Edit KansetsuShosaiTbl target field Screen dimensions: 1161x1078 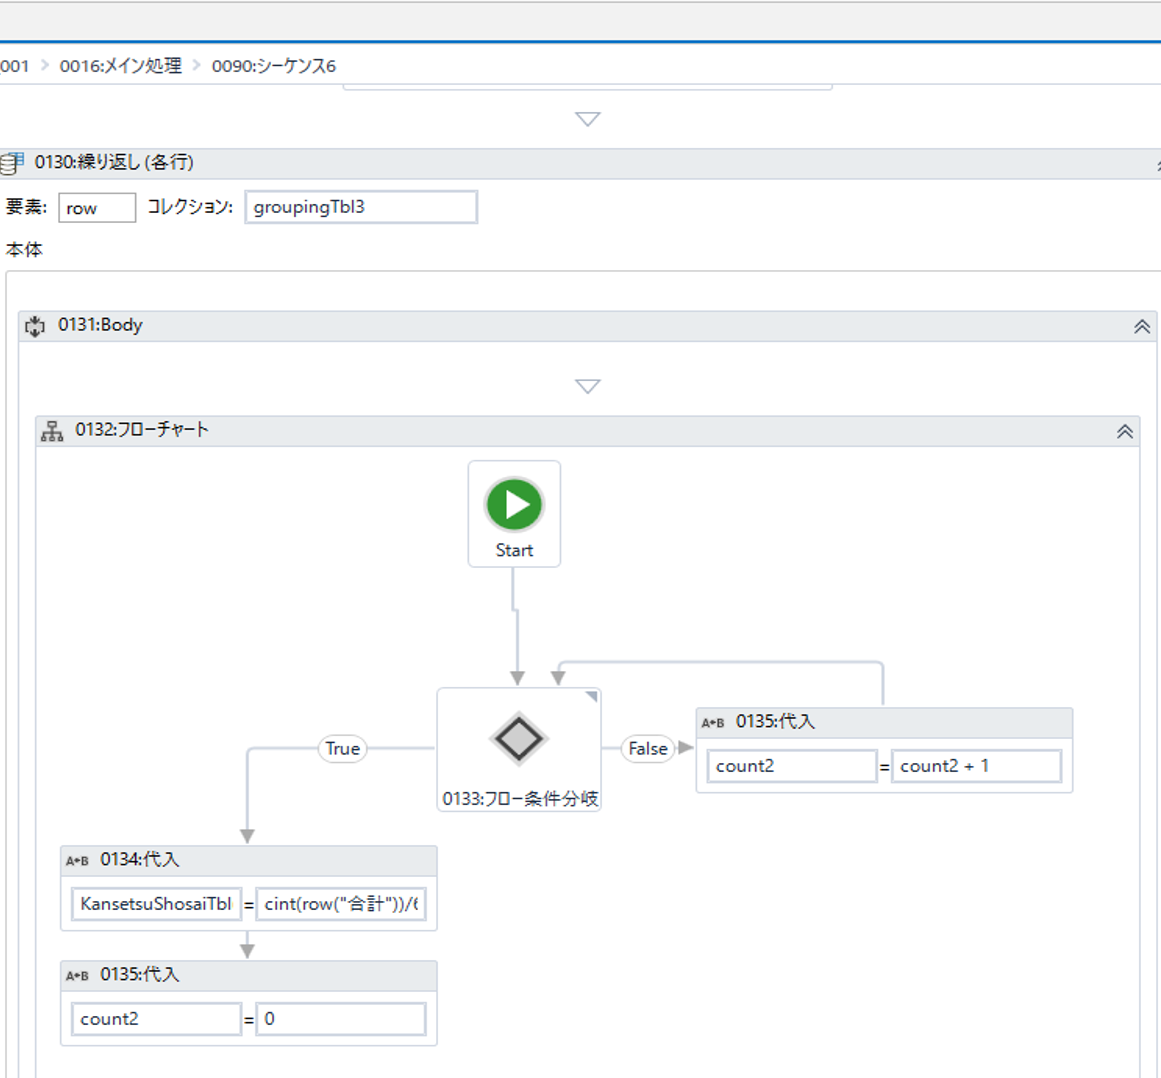[x=156, y=904]
